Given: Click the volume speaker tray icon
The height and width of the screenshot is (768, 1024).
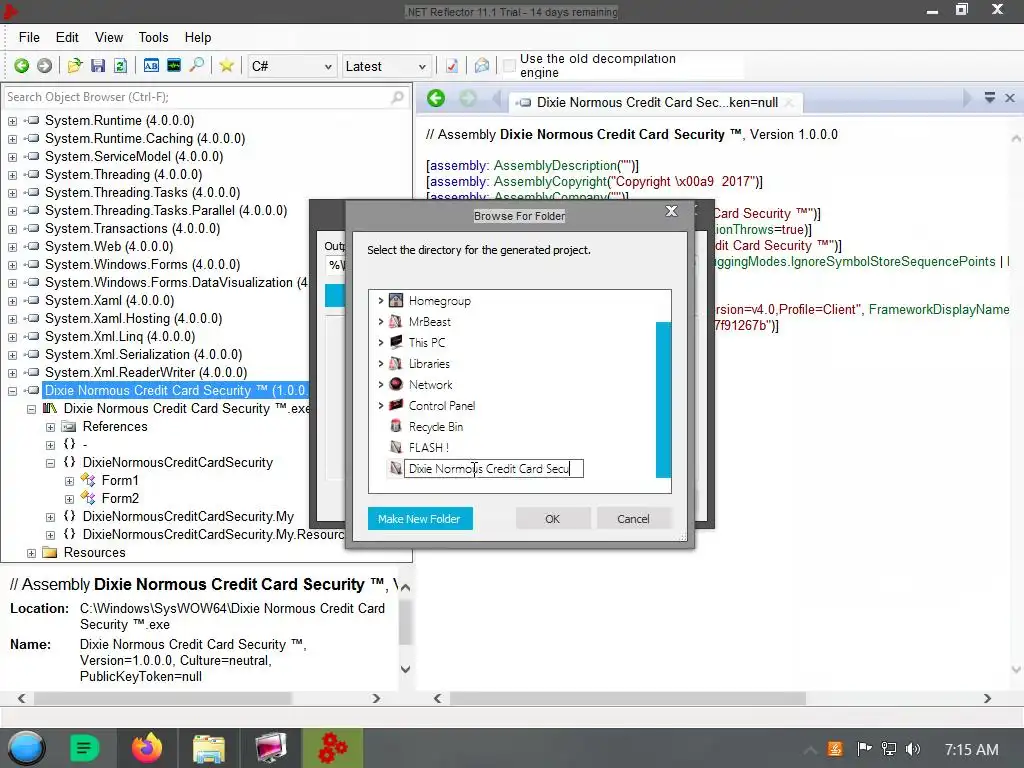Looking at the screenshot, I should tap(913, 749).
